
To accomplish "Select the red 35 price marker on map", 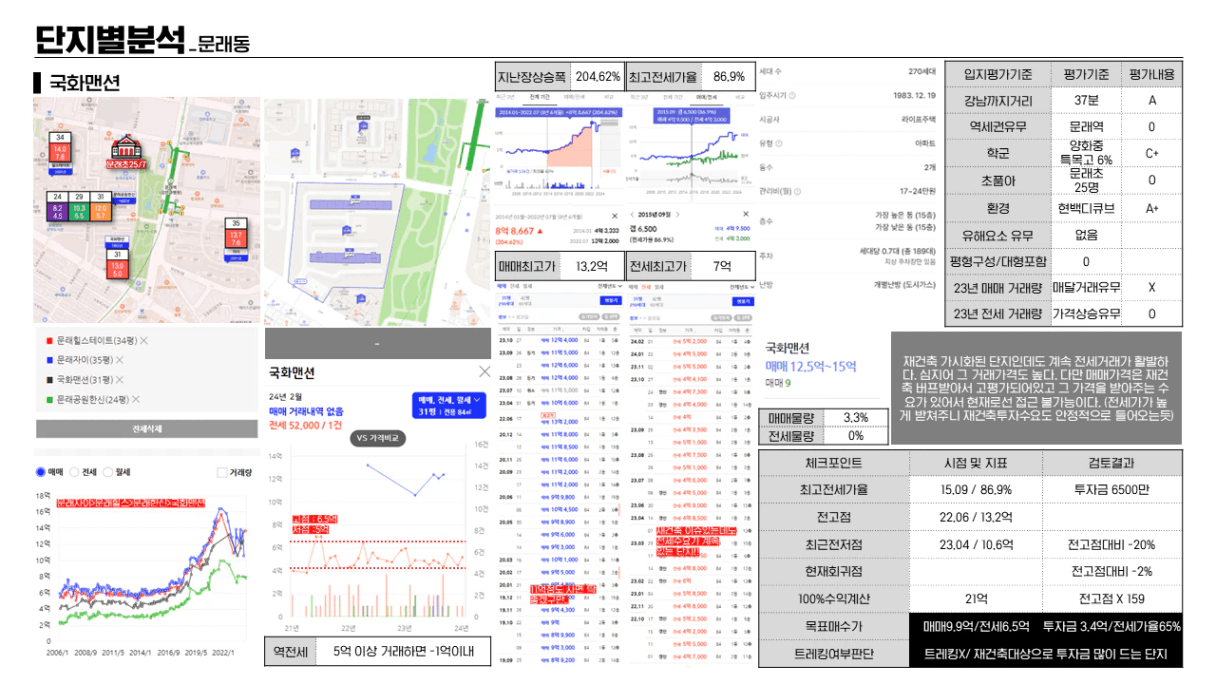I will coord(236,233).
